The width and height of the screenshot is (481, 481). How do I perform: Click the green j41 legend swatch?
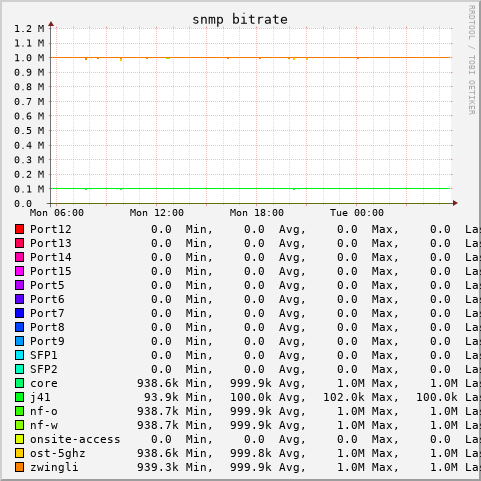tap(20, 397)
